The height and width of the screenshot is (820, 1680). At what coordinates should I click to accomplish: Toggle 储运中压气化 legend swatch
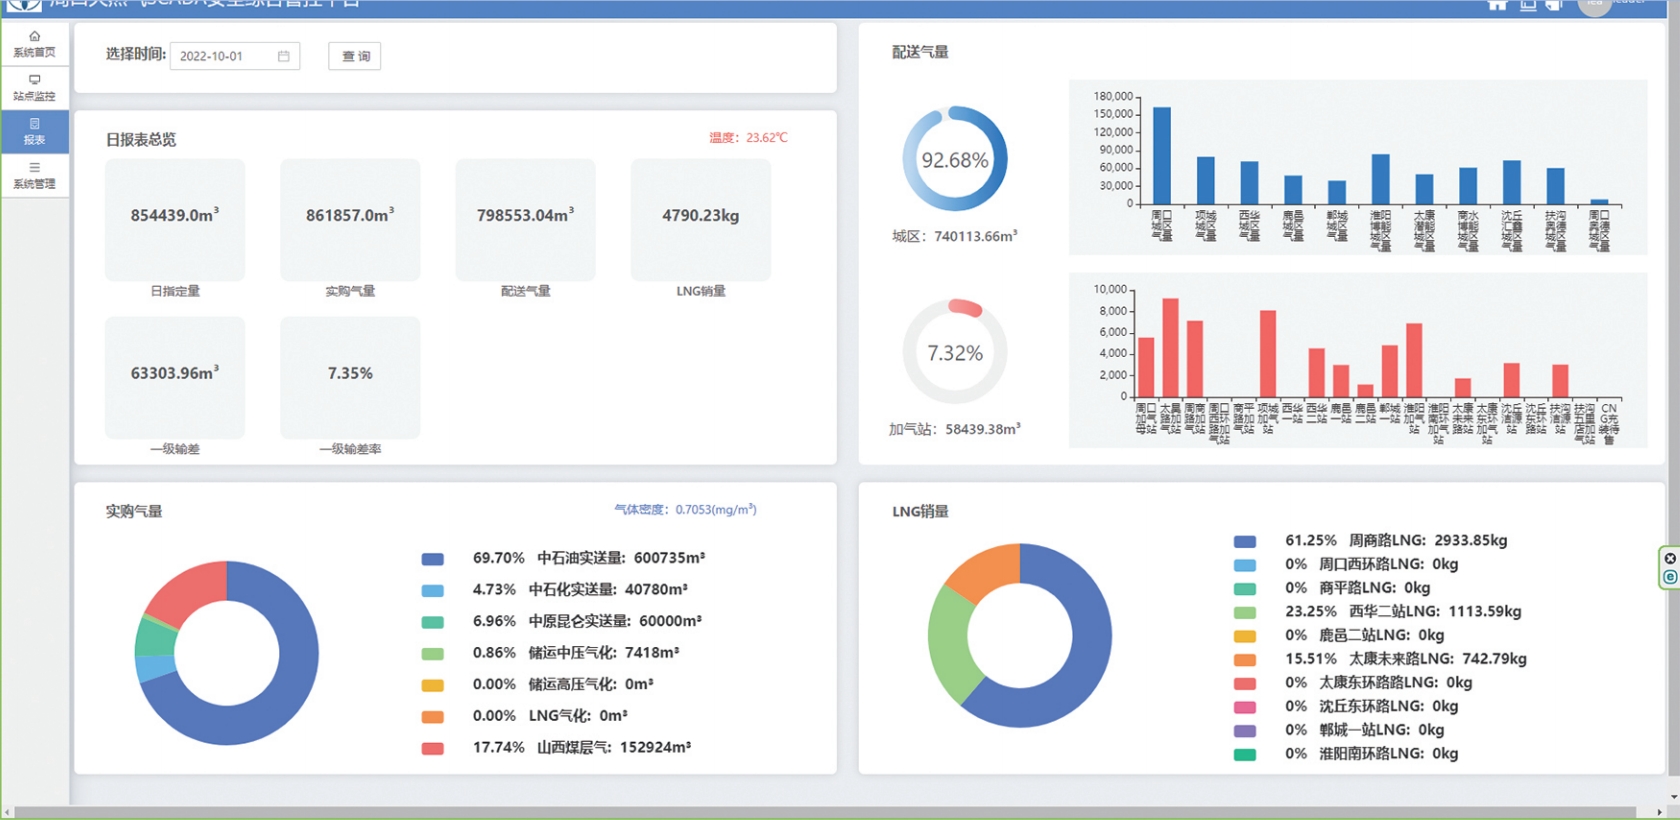point(432,654)
